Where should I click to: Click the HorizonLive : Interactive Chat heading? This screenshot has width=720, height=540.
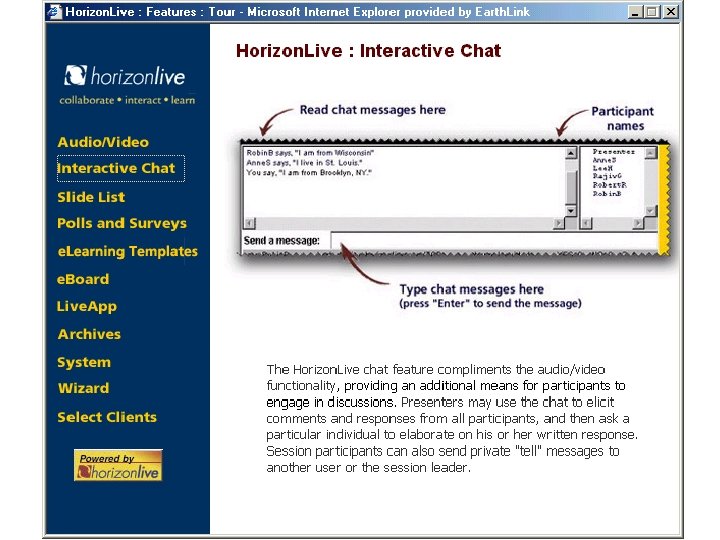(368, 51)
